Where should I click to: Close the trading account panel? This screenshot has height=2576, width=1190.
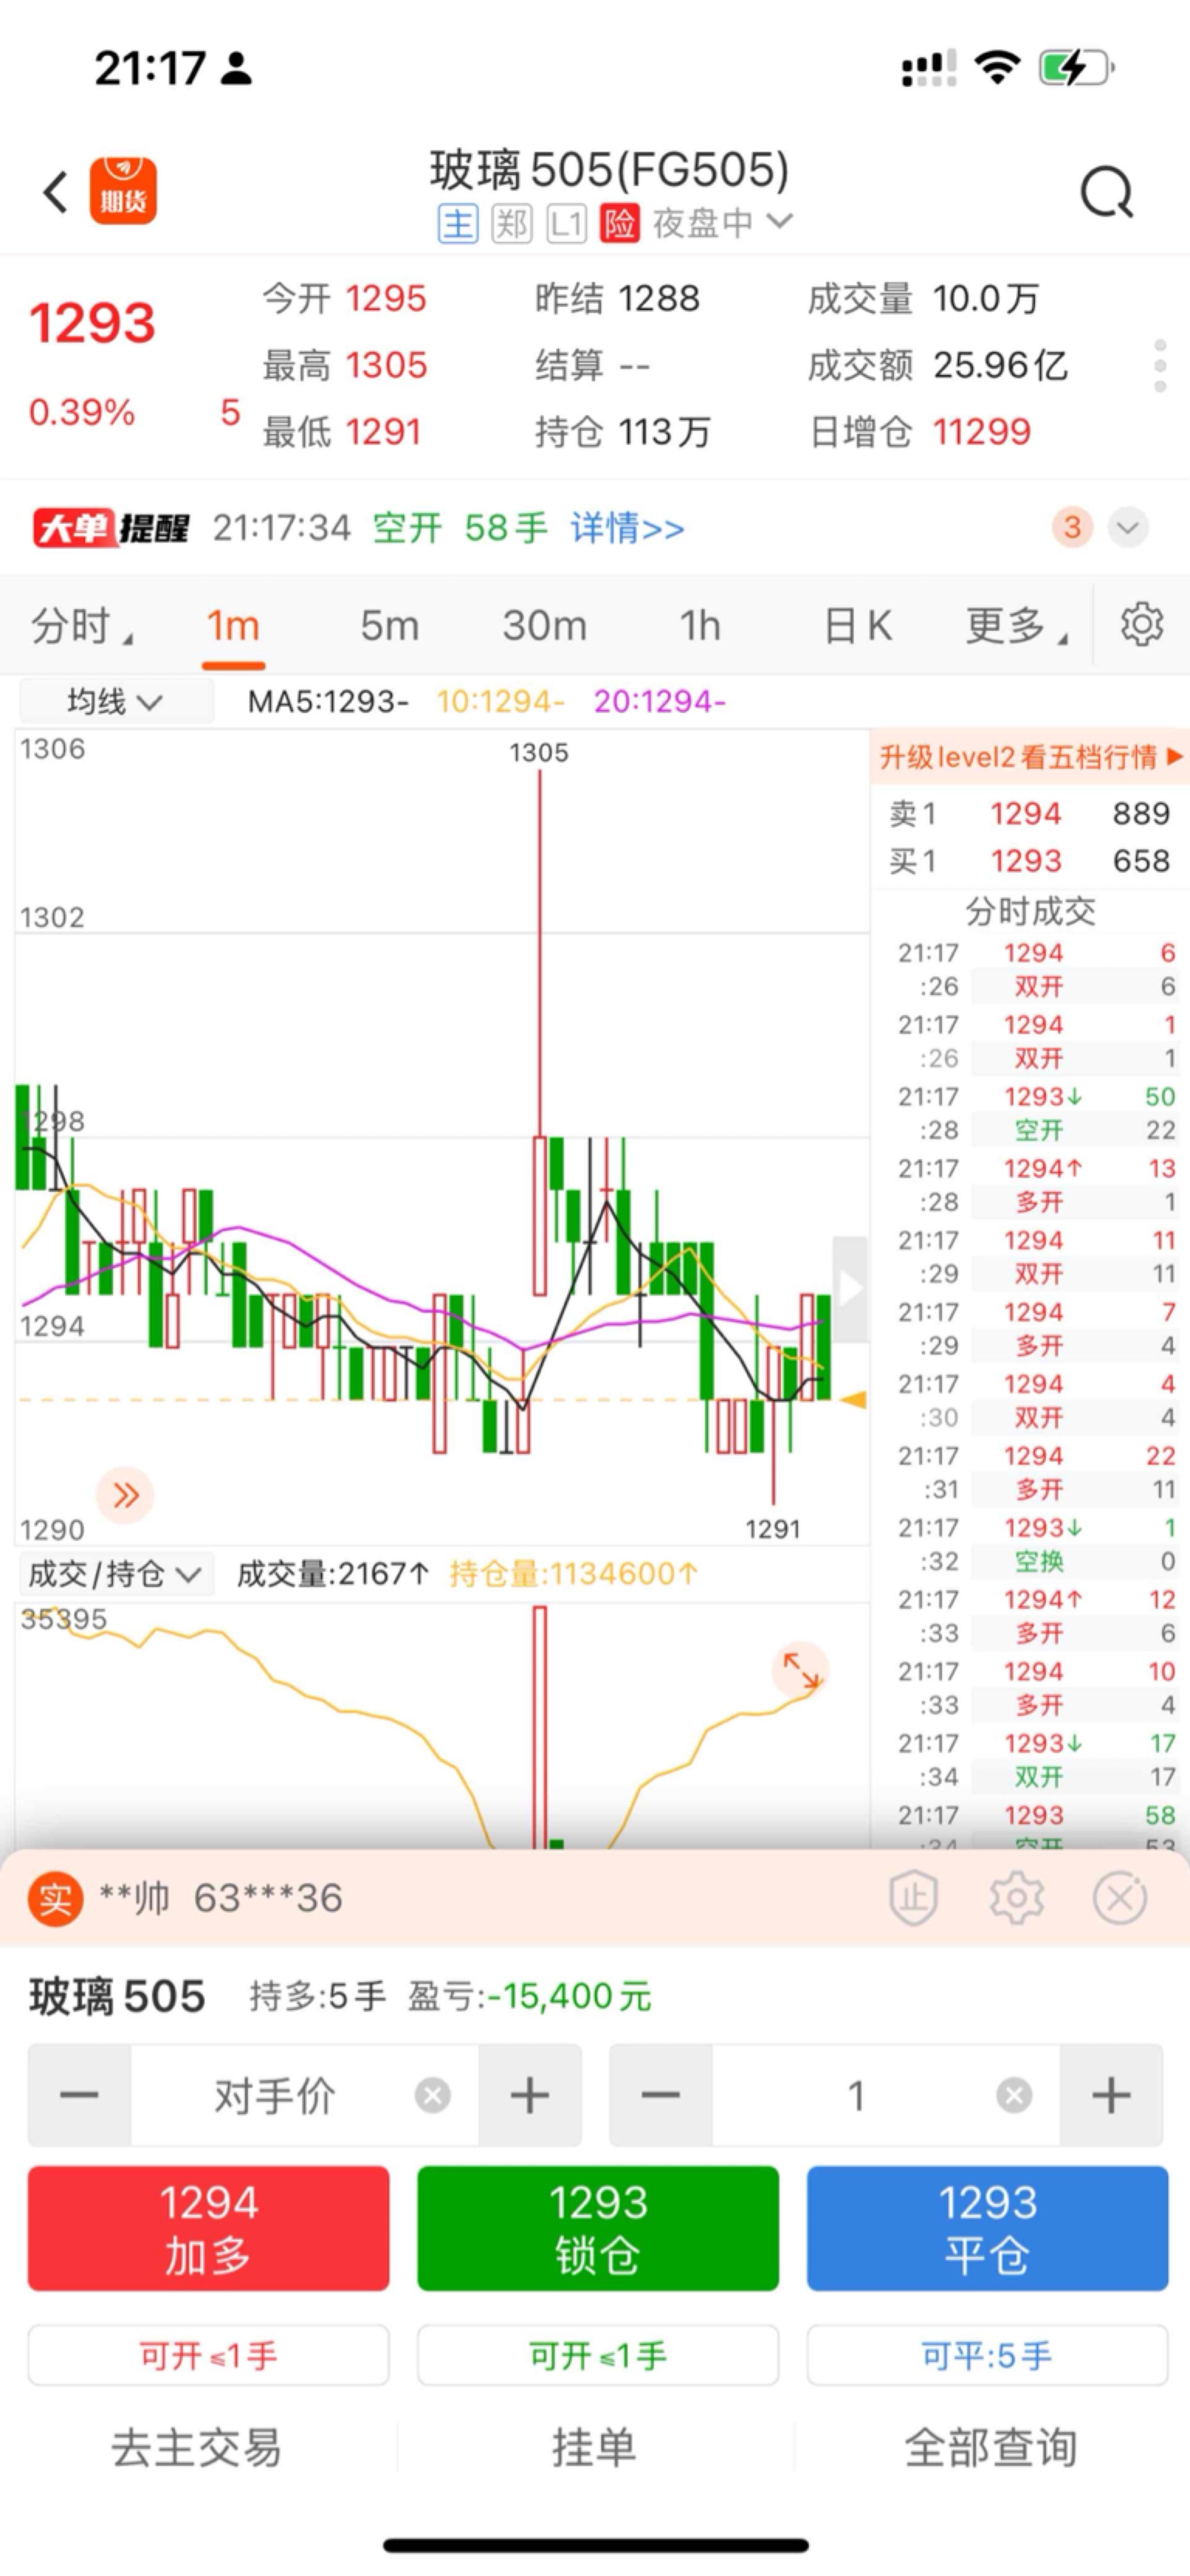(x=1119, y=1898)
